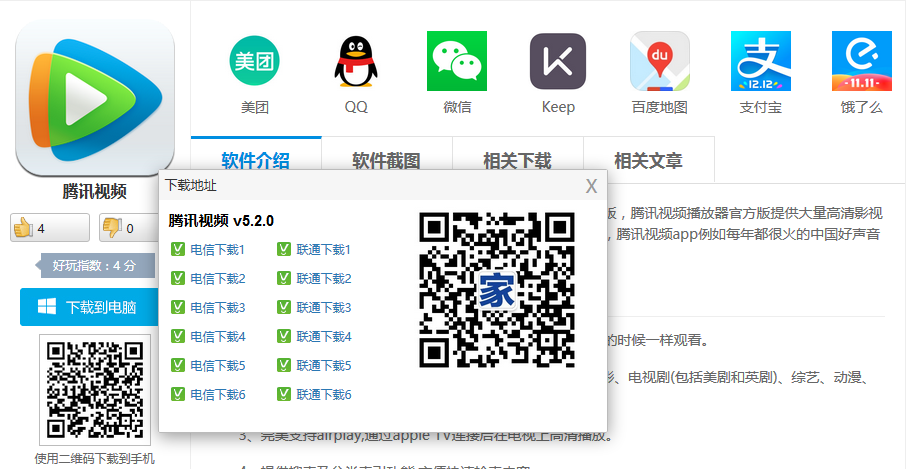The width and height of the screenshot is (906, 469).
Task: Click green shield icon beside 联通下载4
Action: click(x=284, y=336)
